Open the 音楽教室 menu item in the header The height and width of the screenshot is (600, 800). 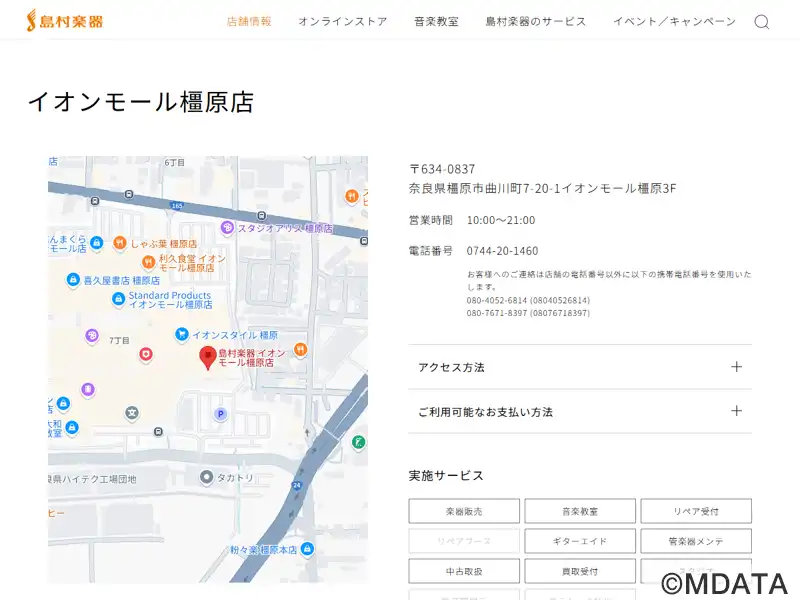click(436, 21)
